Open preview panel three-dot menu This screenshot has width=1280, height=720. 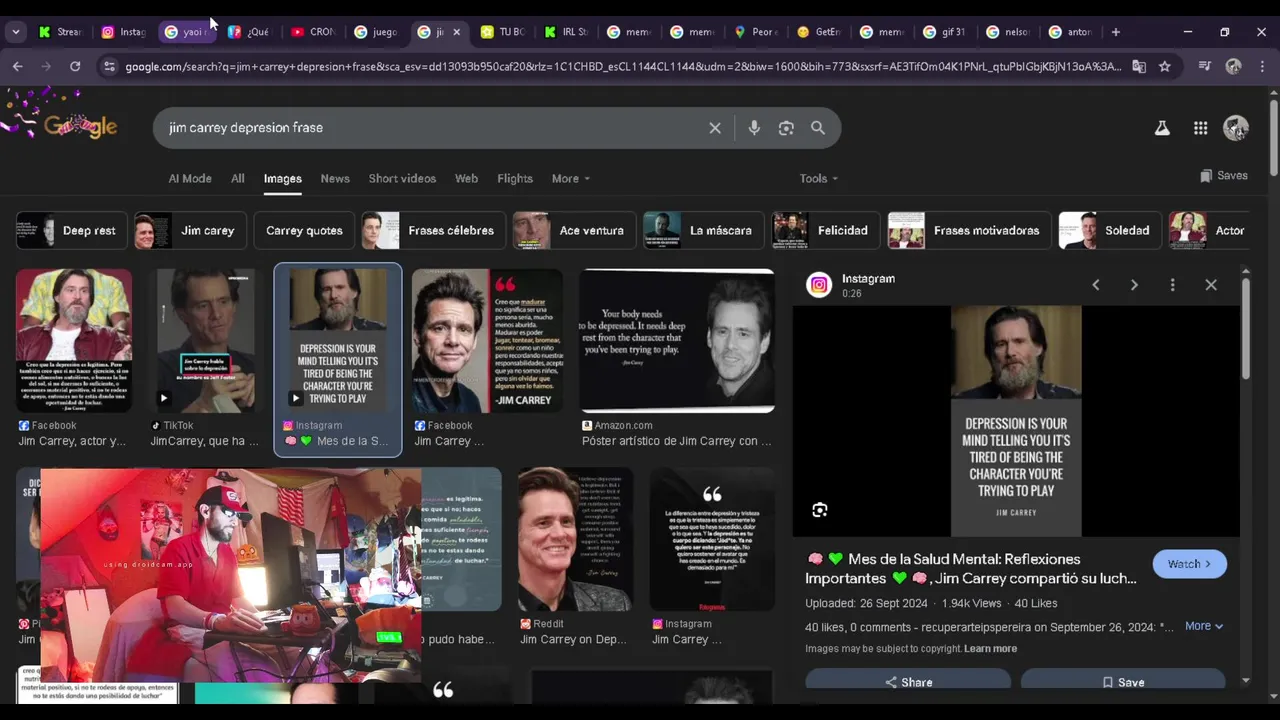1173,285
